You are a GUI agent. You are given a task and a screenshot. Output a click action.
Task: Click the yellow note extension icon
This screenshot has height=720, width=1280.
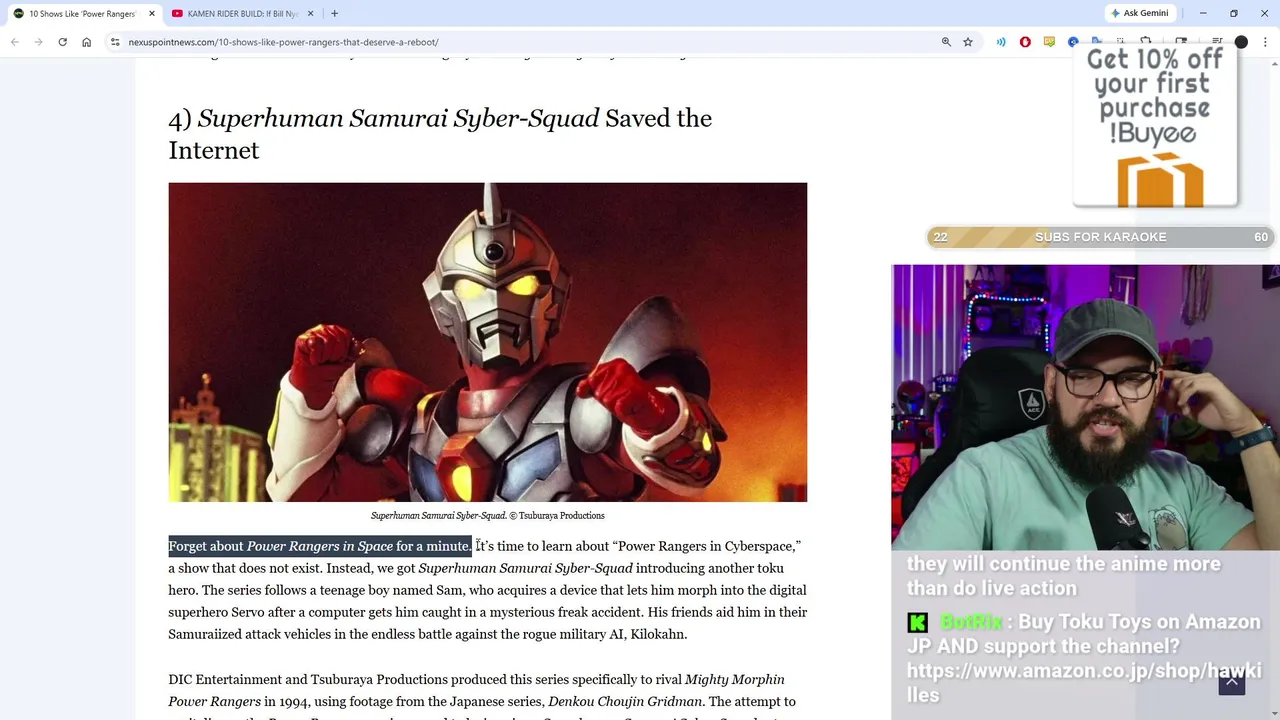[x=1049, y=42]
